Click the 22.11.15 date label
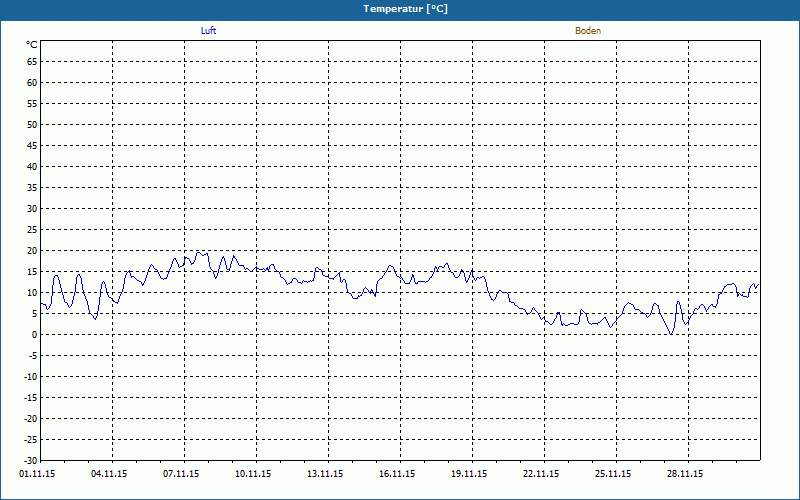The height and width of the screenshot is (500, 800). pos(541,474)
